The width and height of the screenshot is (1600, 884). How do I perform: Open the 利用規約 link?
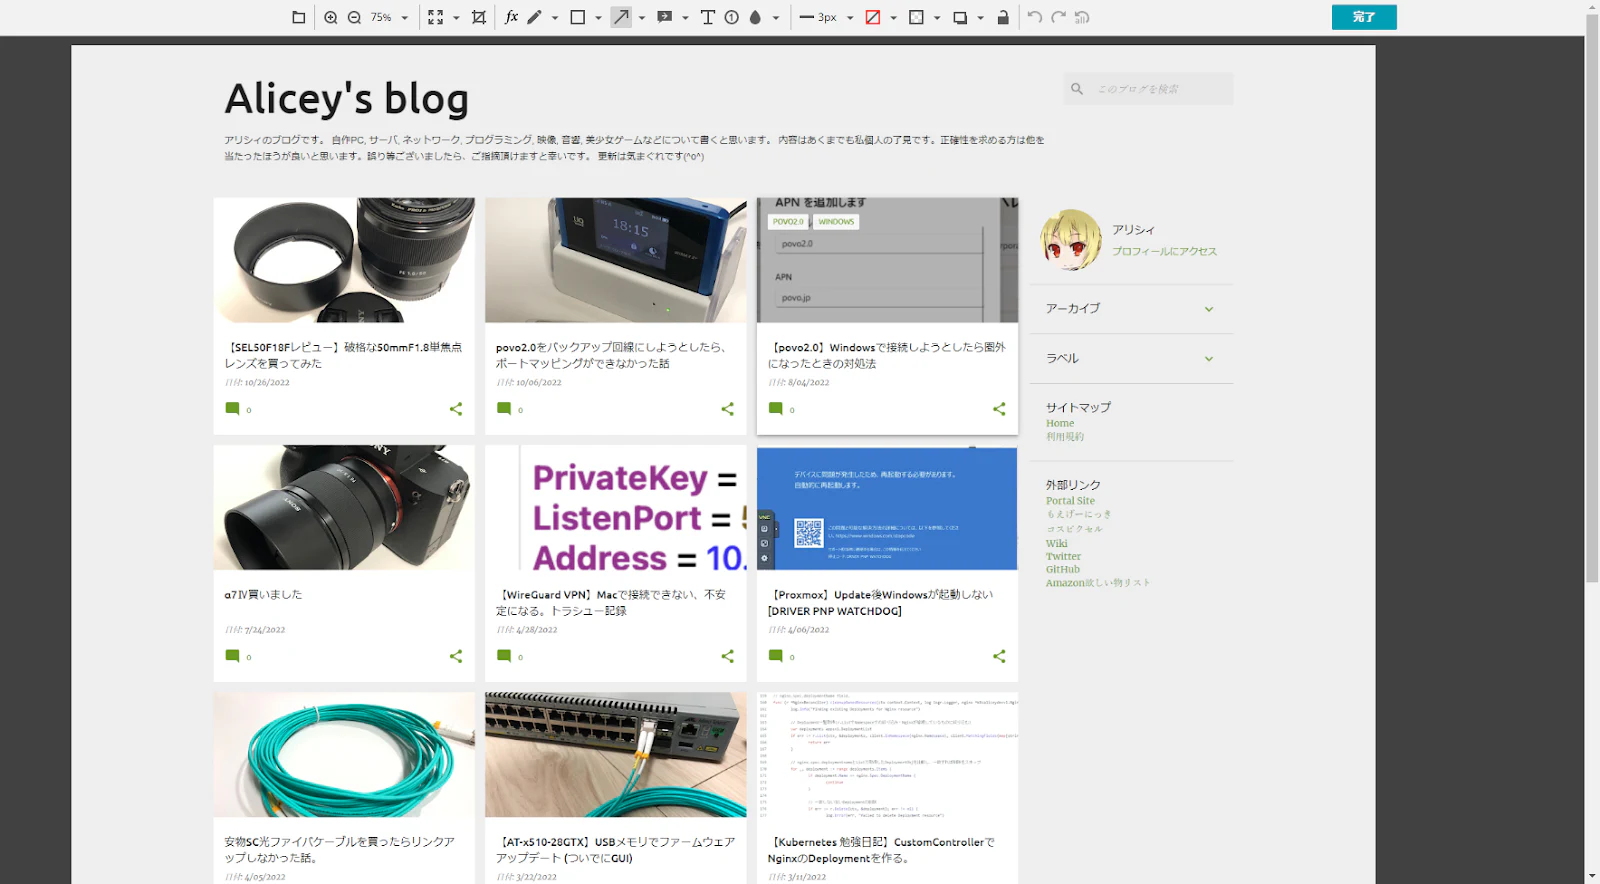[x=1065, y=437]
